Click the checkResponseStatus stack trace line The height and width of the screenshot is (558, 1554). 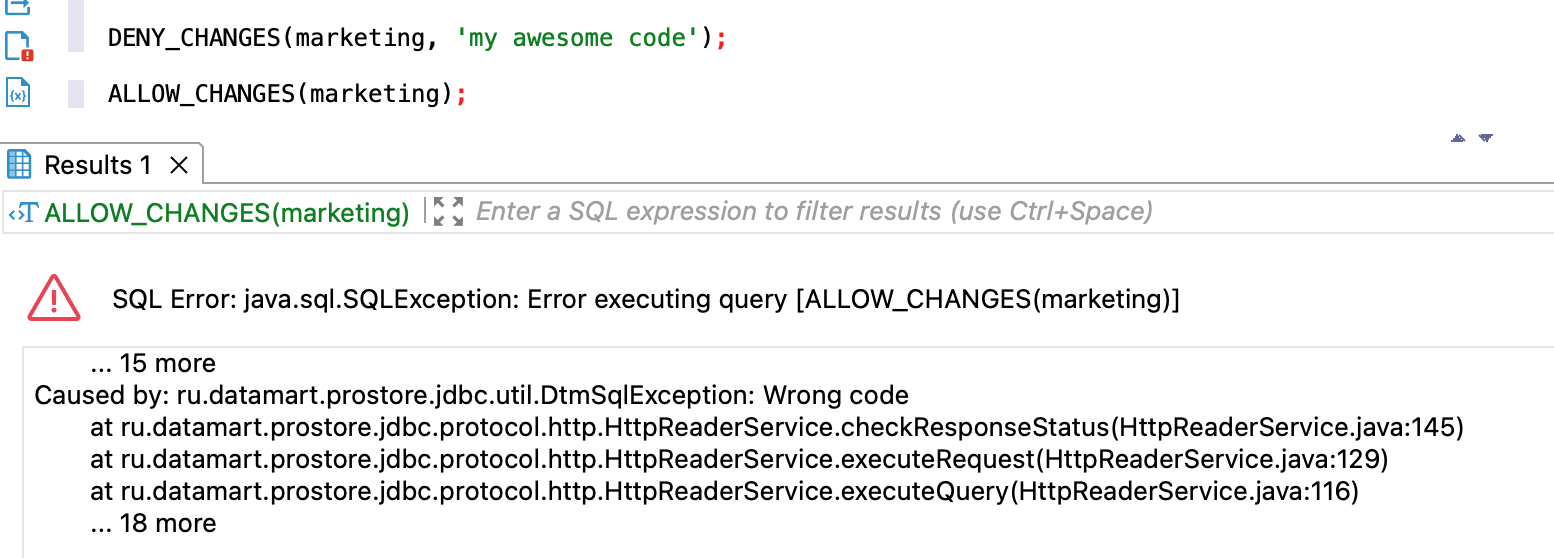pos(776,428)
